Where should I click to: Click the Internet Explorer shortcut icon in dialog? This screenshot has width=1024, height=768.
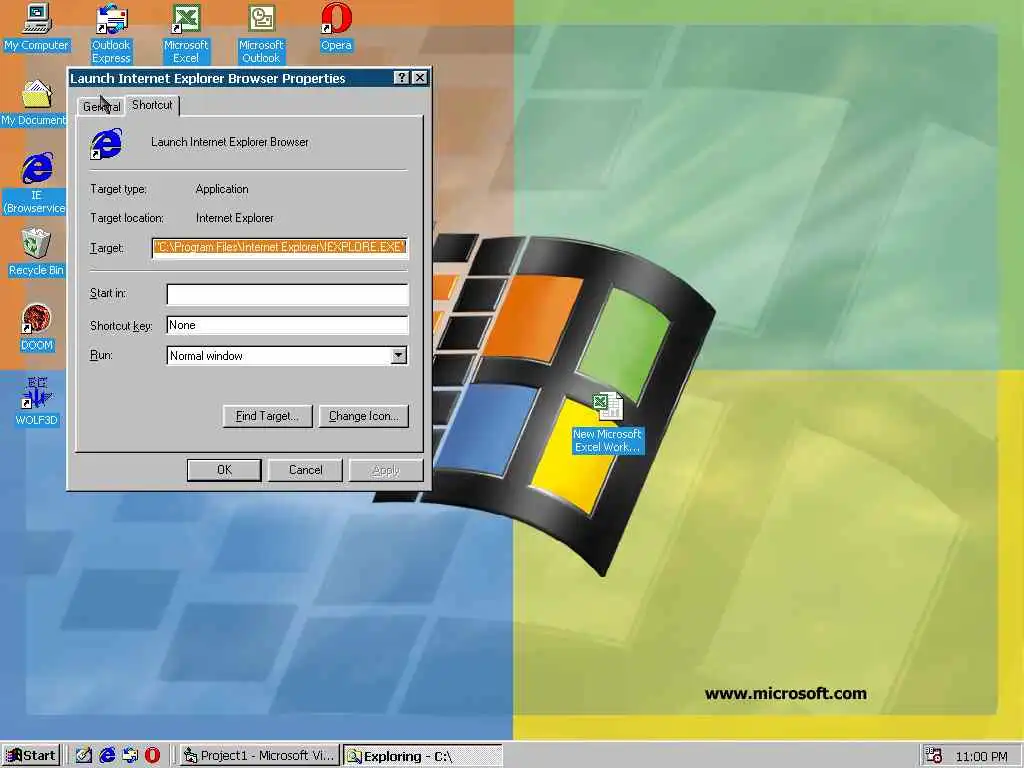pos(106,144)
